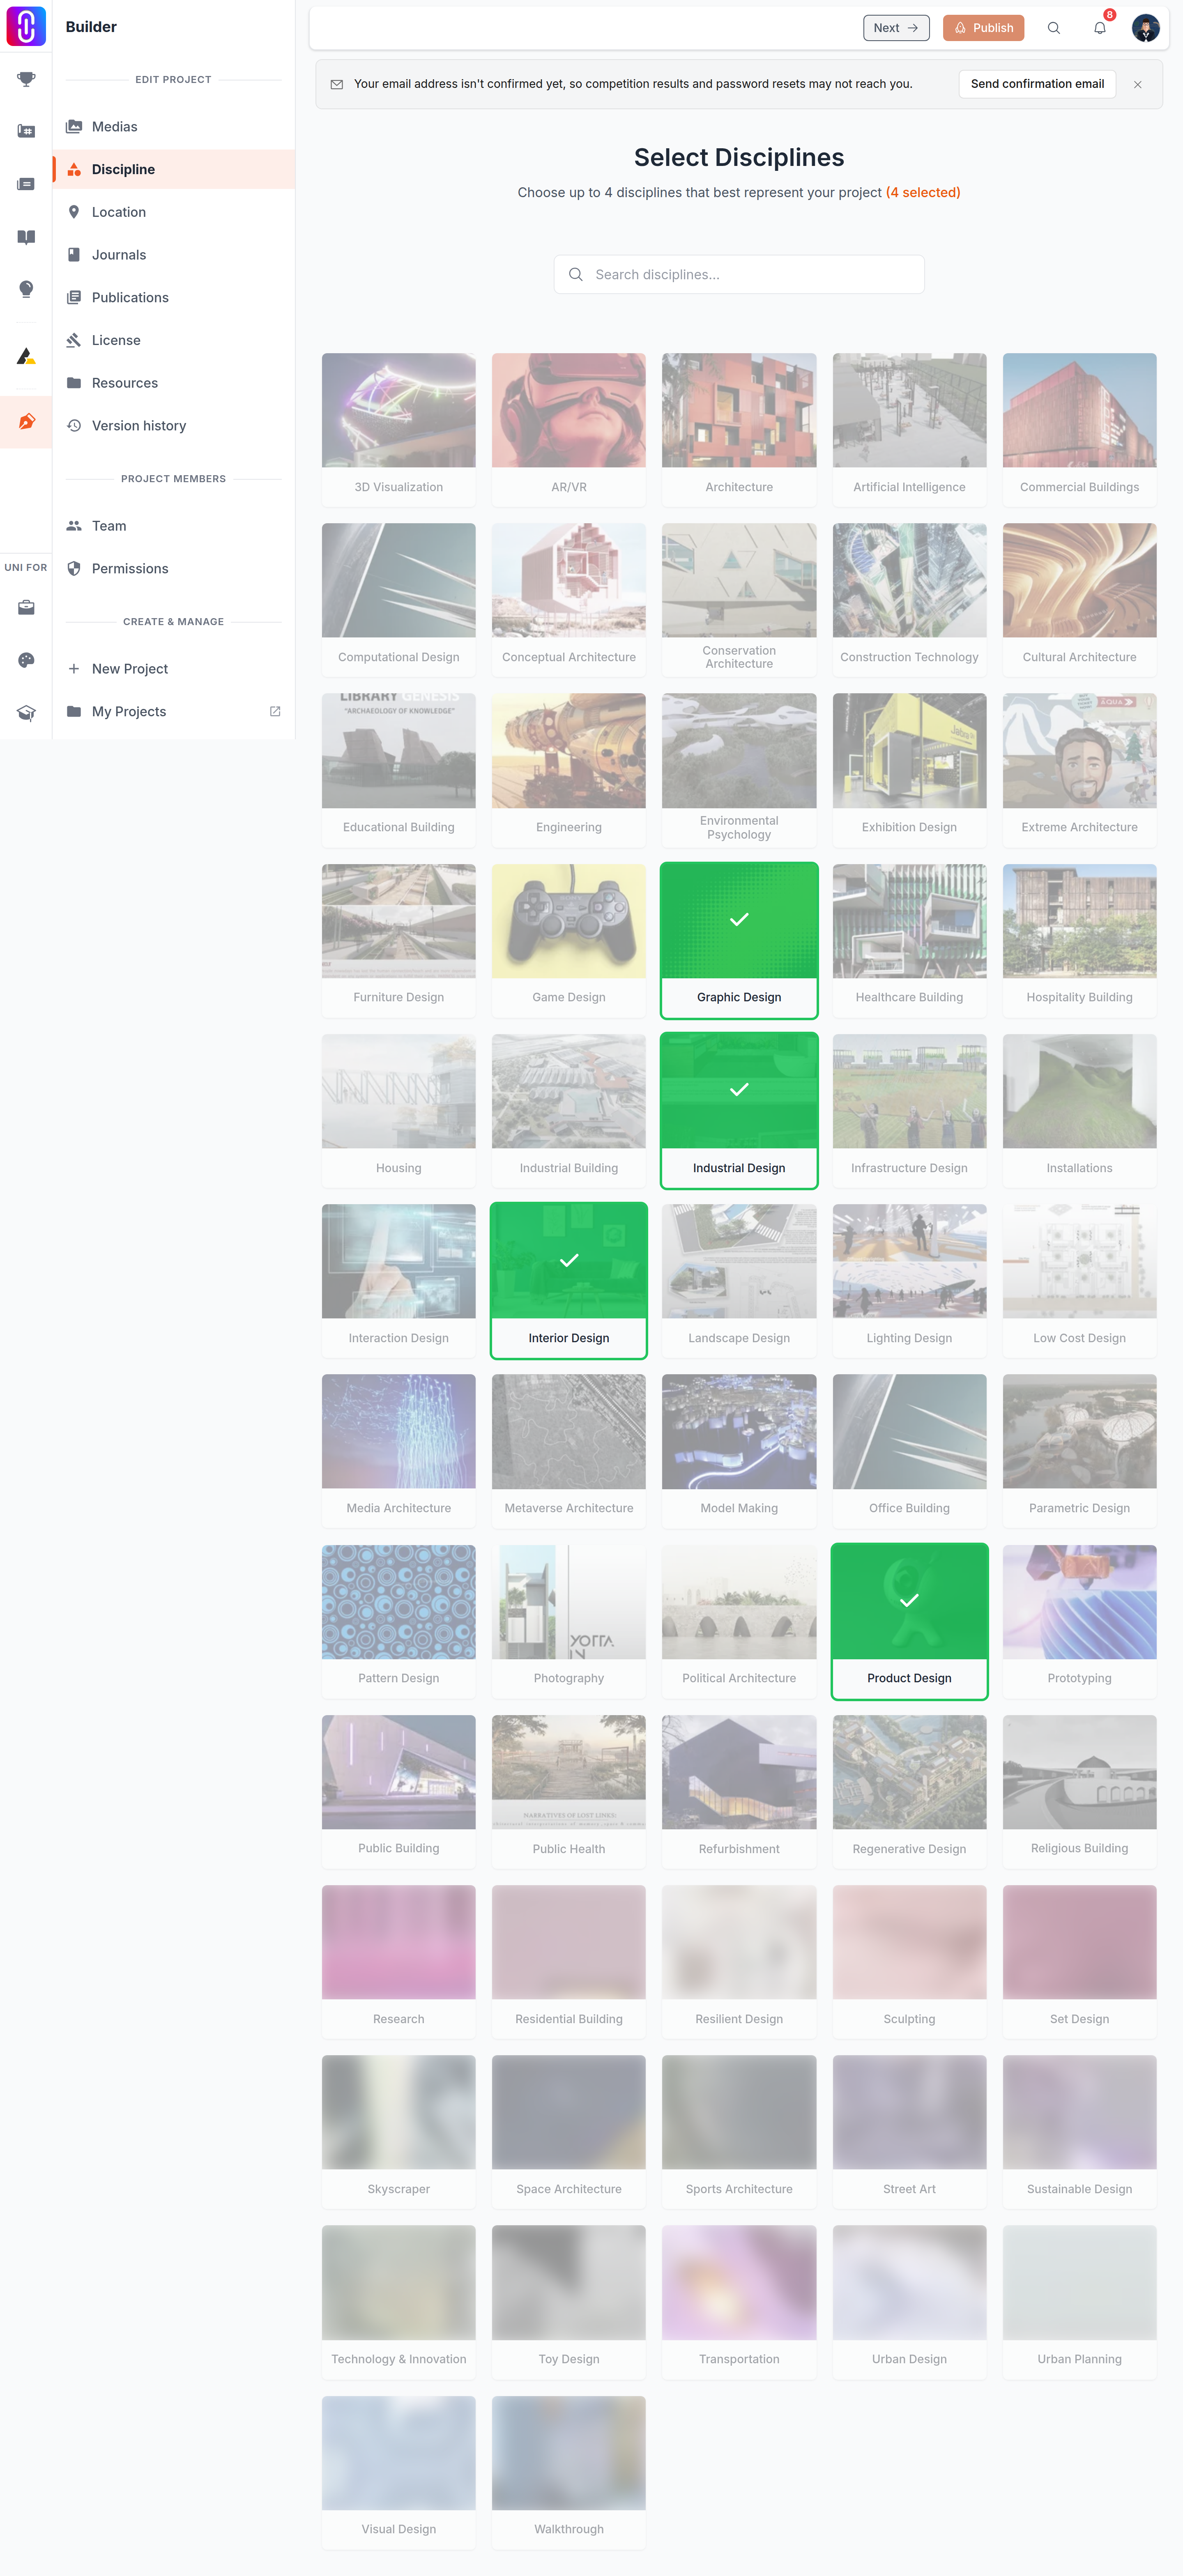Click the blueprint grid icon in left rail

[x=26, y=131]
